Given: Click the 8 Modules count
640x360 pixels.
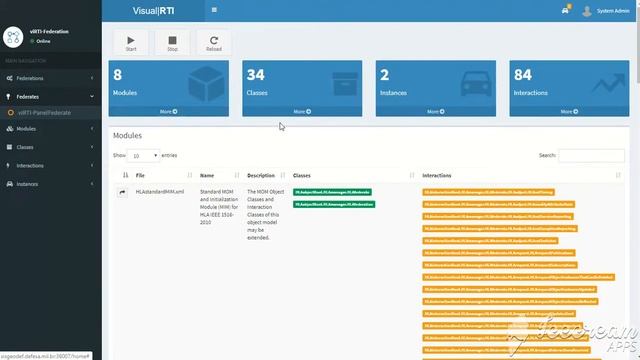Looking at the screenshot, I should tap(118, 75).
